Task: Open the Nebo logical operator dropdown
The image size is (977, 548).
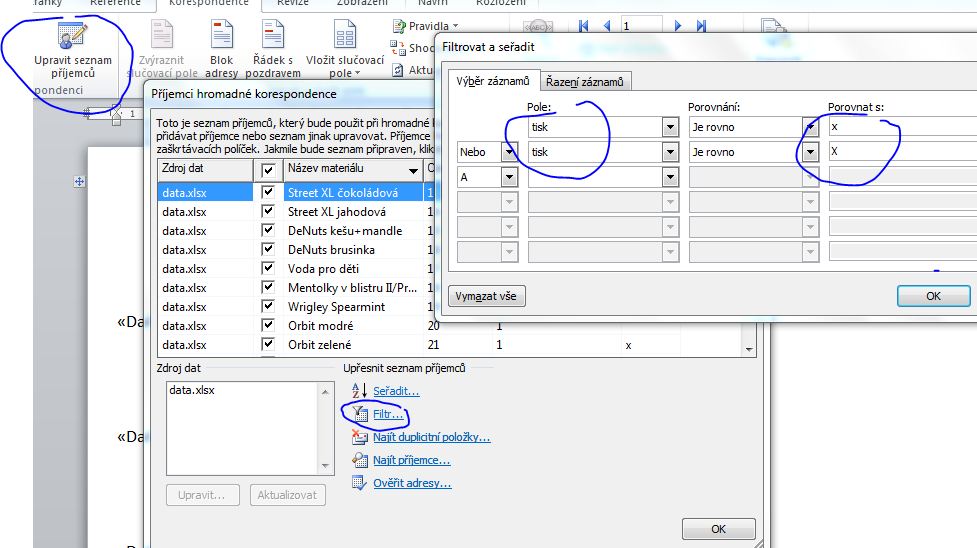Action: tap(509, 152)
